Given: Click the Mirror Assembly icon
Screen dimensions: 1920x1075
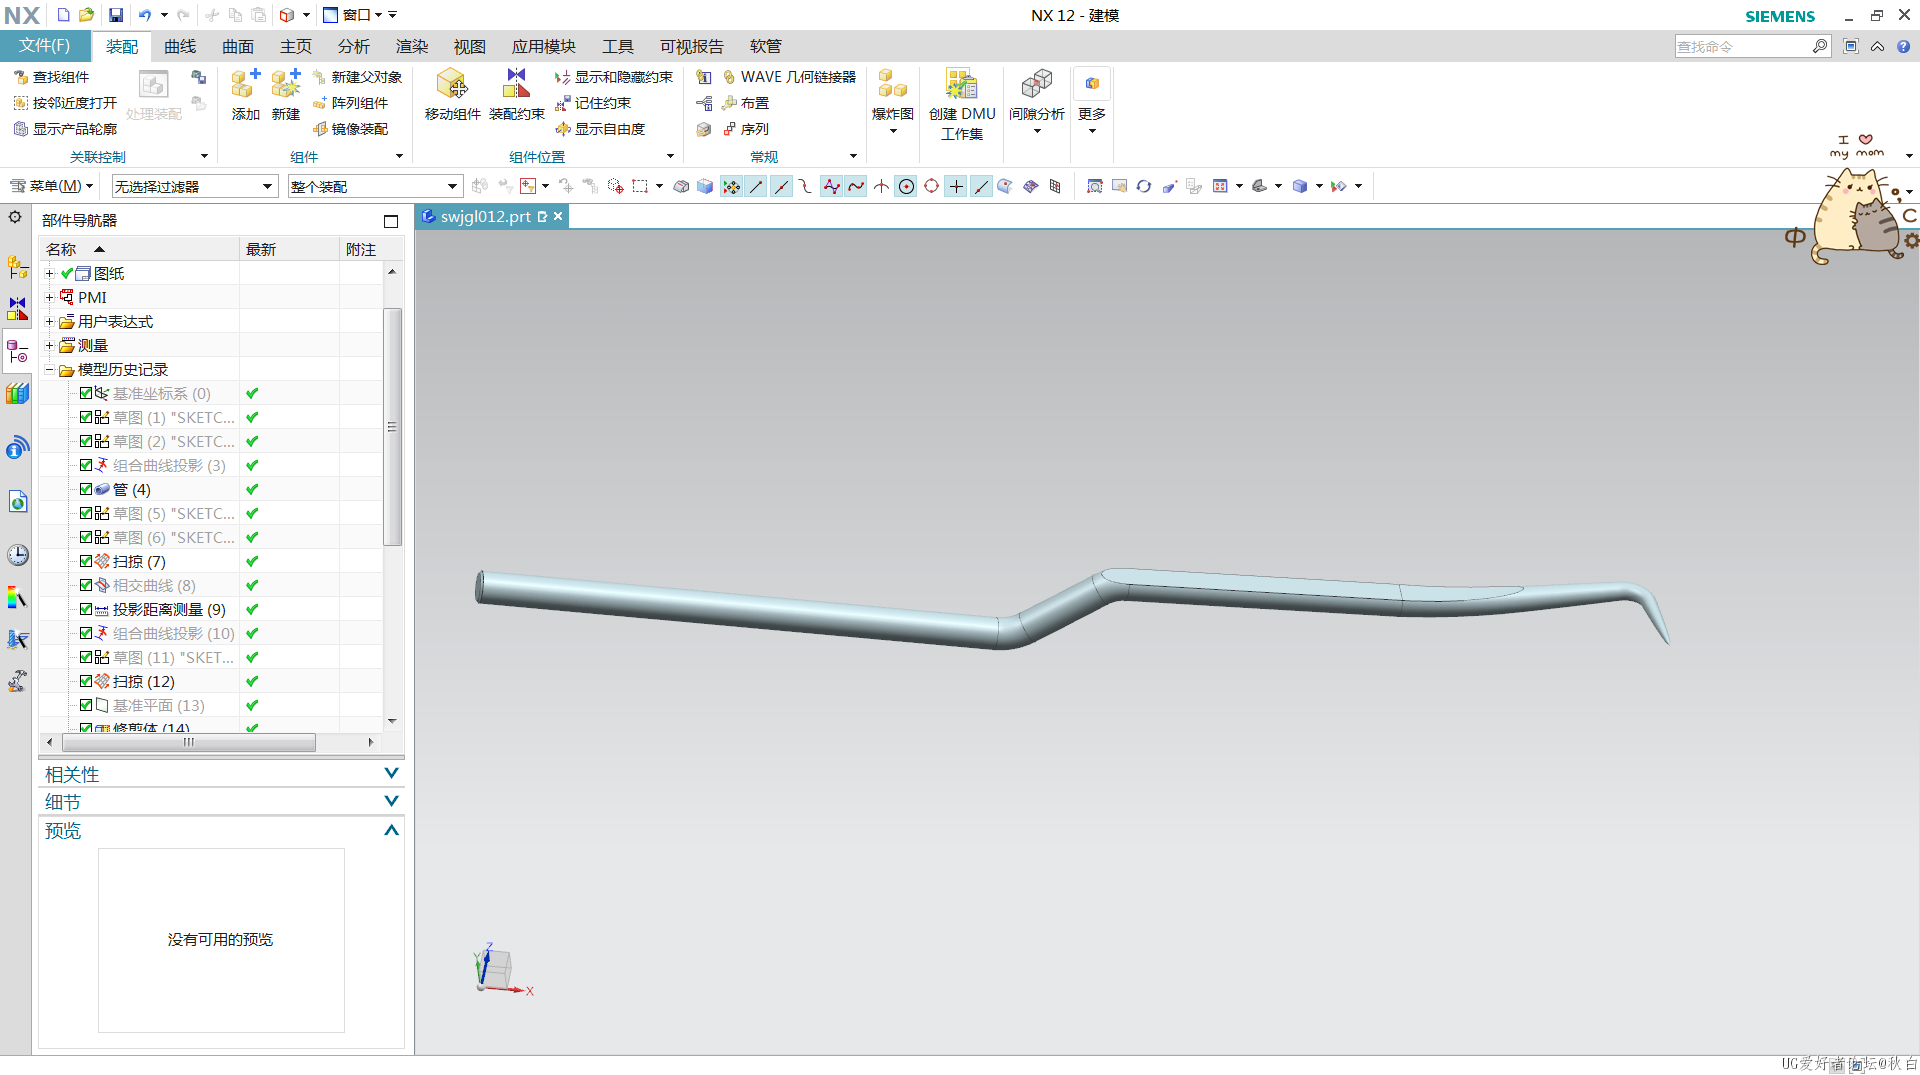Looking at the screenshot, I should coord(320,129).
